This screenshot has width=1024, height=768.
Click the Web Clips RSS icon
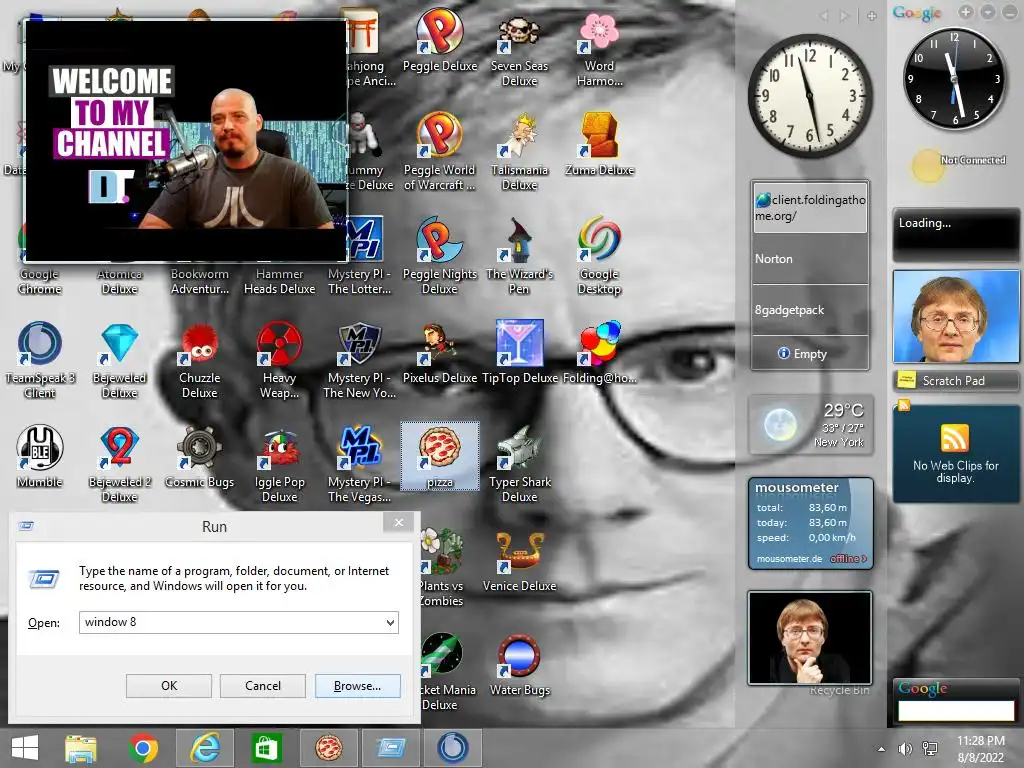pyautogui.click(x=955, y=438)
